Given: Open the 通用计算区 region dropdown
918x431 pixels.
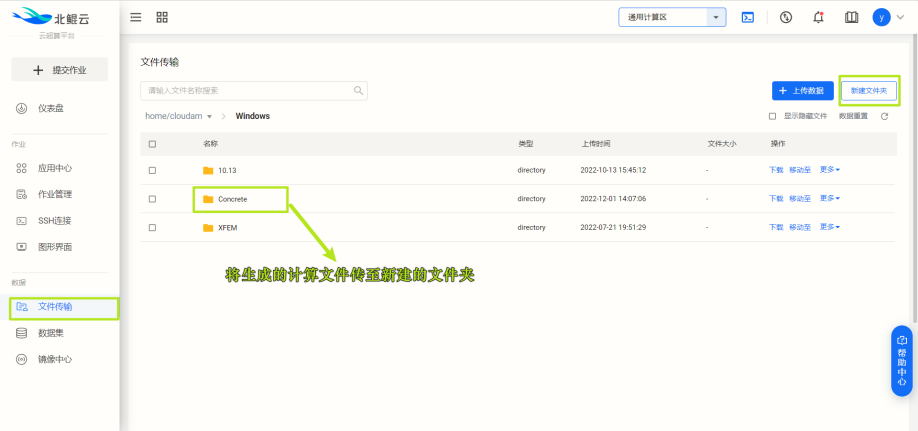Looking at the screenshot, I should point(672,17).
